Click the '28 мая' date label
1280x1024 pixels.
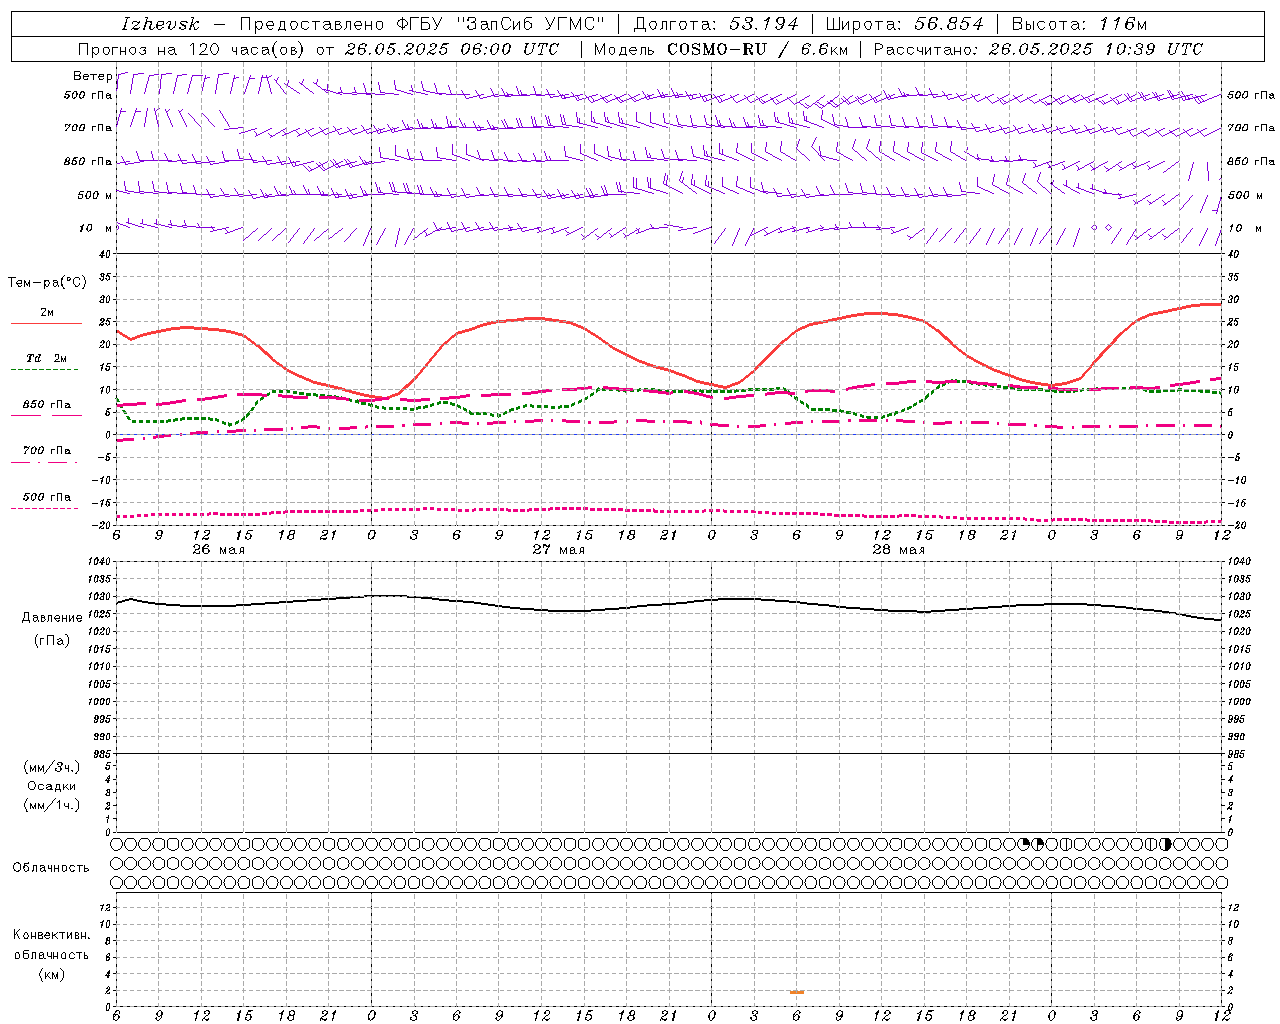[x=898, y=550]
